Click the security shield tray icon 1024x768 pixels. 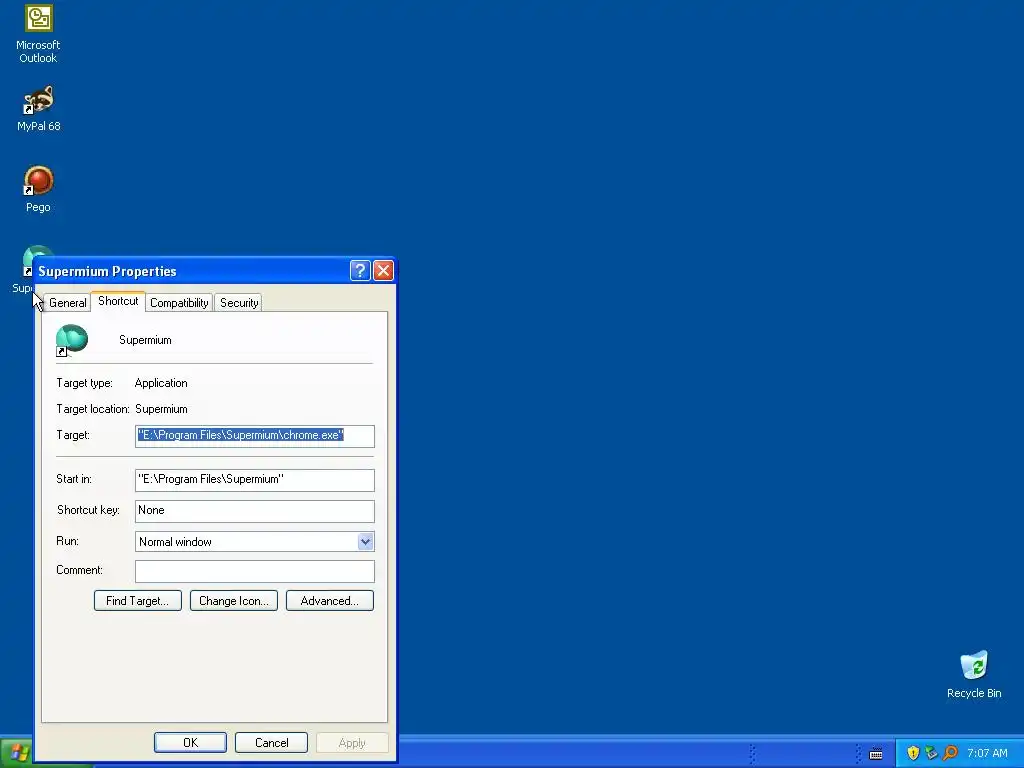tap(913, 753)
